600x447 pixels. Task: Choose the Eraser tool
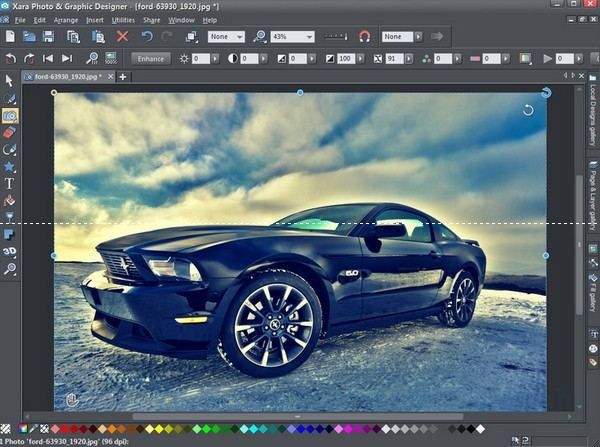[x=9, y=132]
